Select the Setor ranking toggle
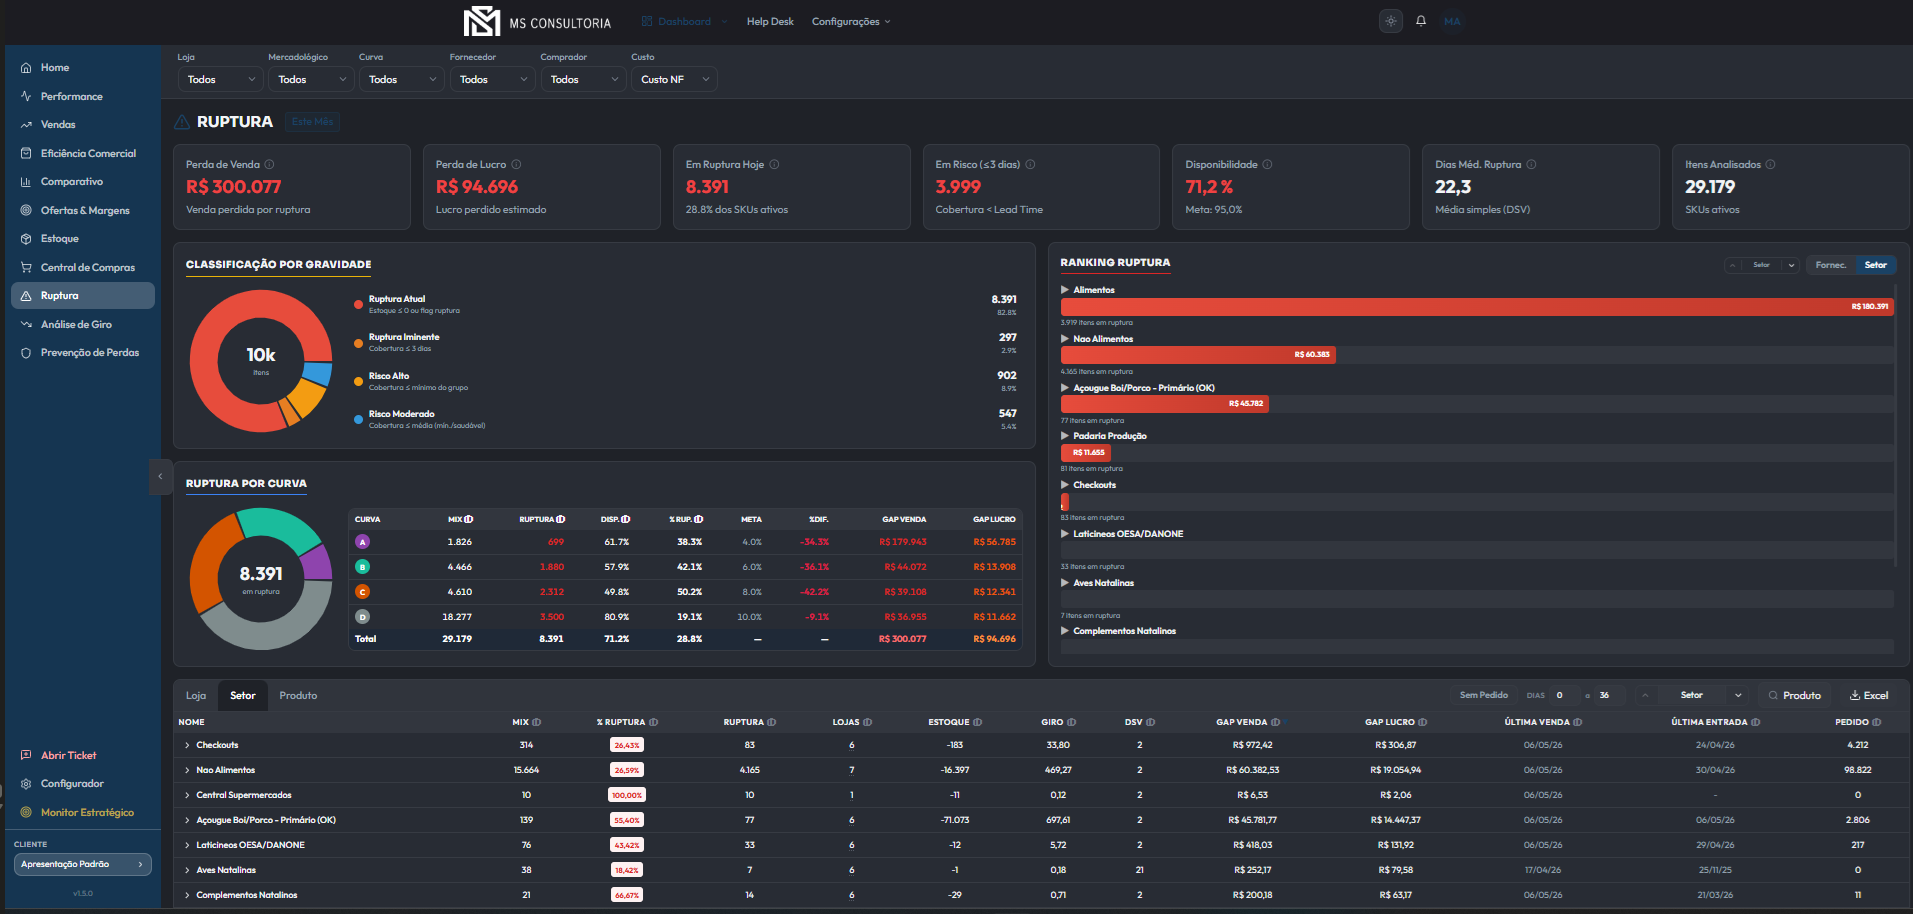The width and height of the screenshot is (1913, 914). pos(1875,265)
